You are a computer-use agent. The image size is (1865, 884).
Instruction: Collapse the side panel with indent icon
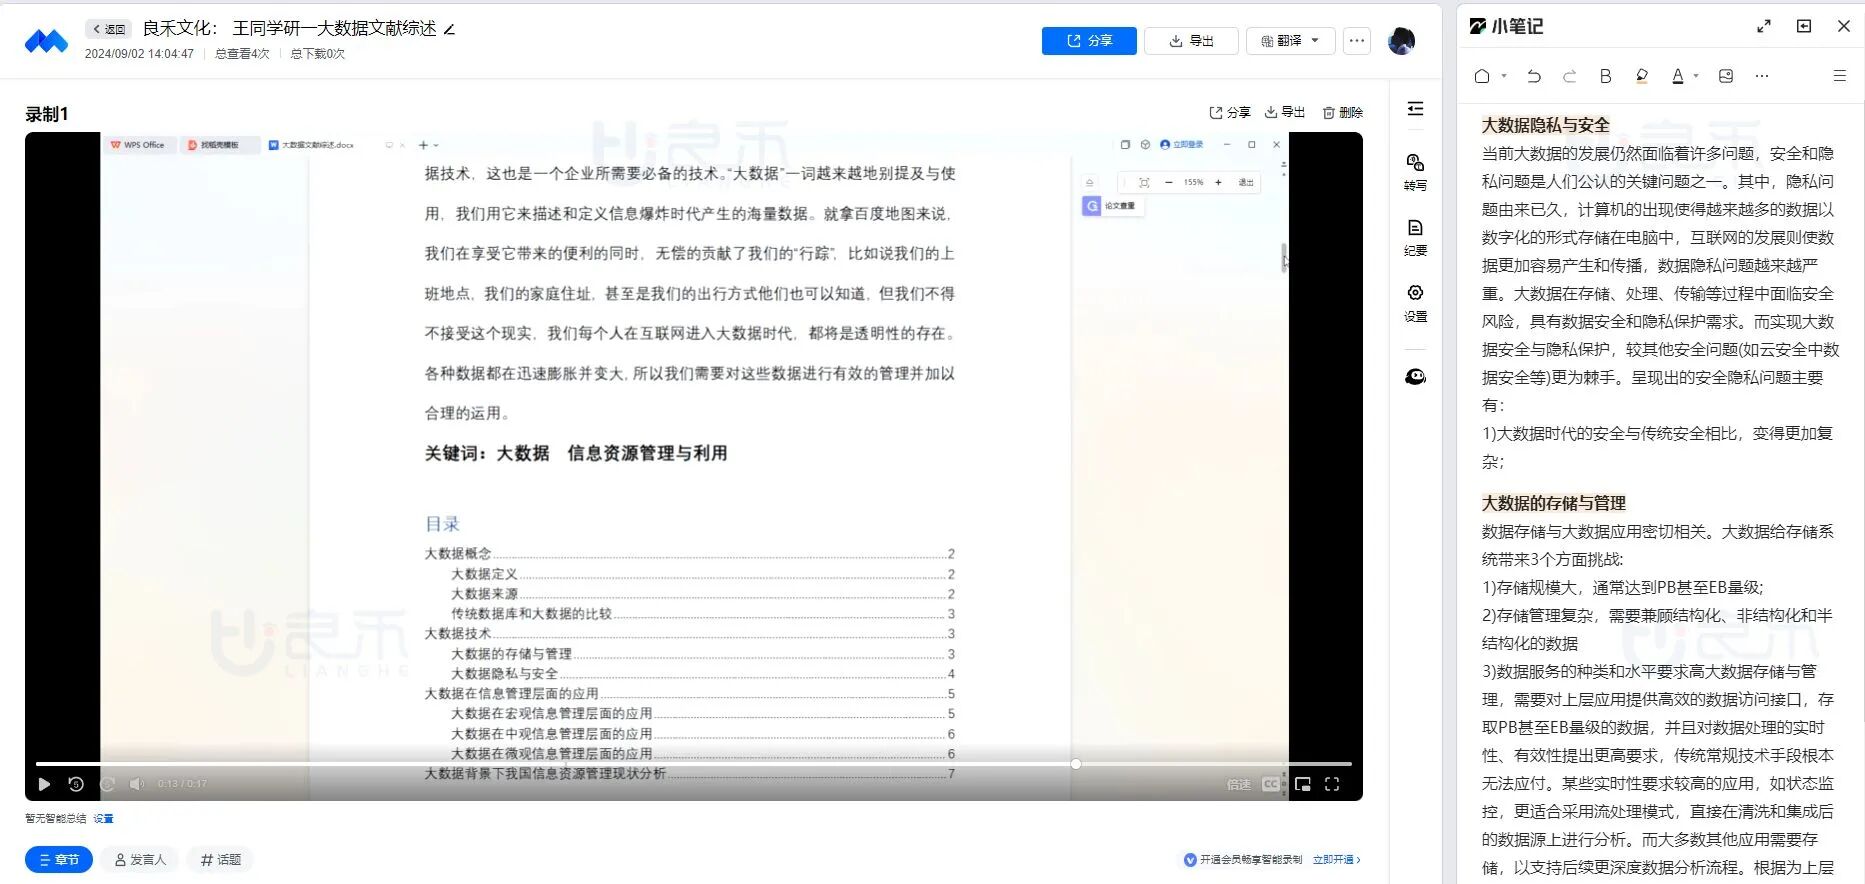(x=1415, y=109)
